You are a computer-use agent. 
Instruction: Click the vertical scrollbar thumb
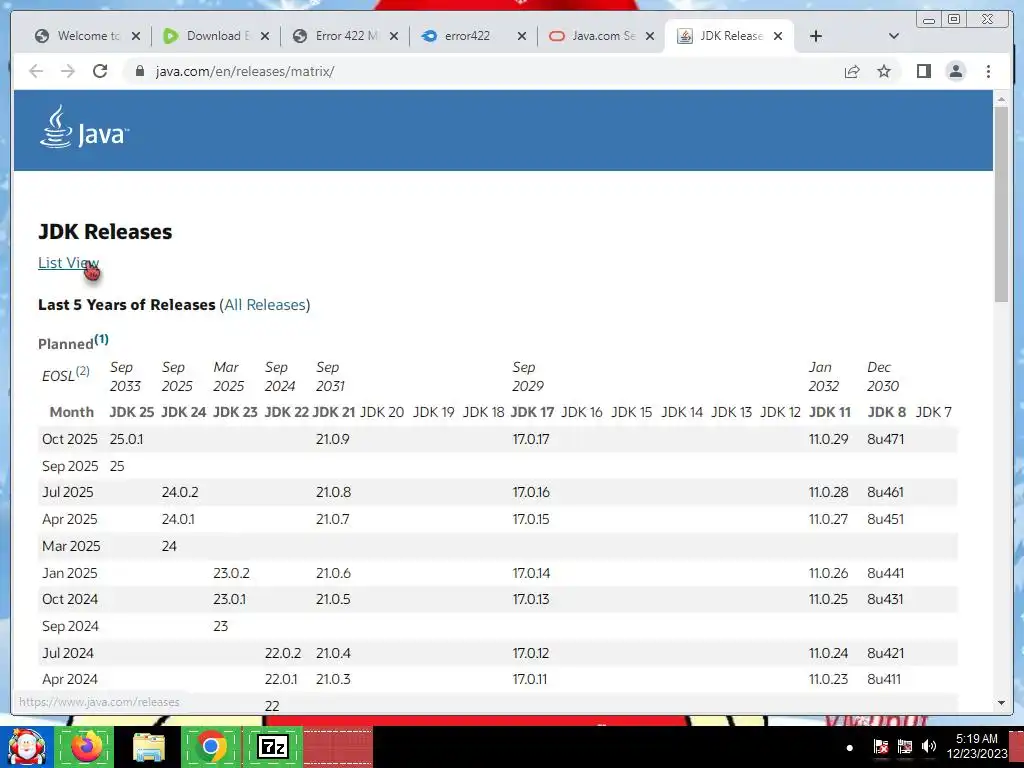click(1001, 204)
